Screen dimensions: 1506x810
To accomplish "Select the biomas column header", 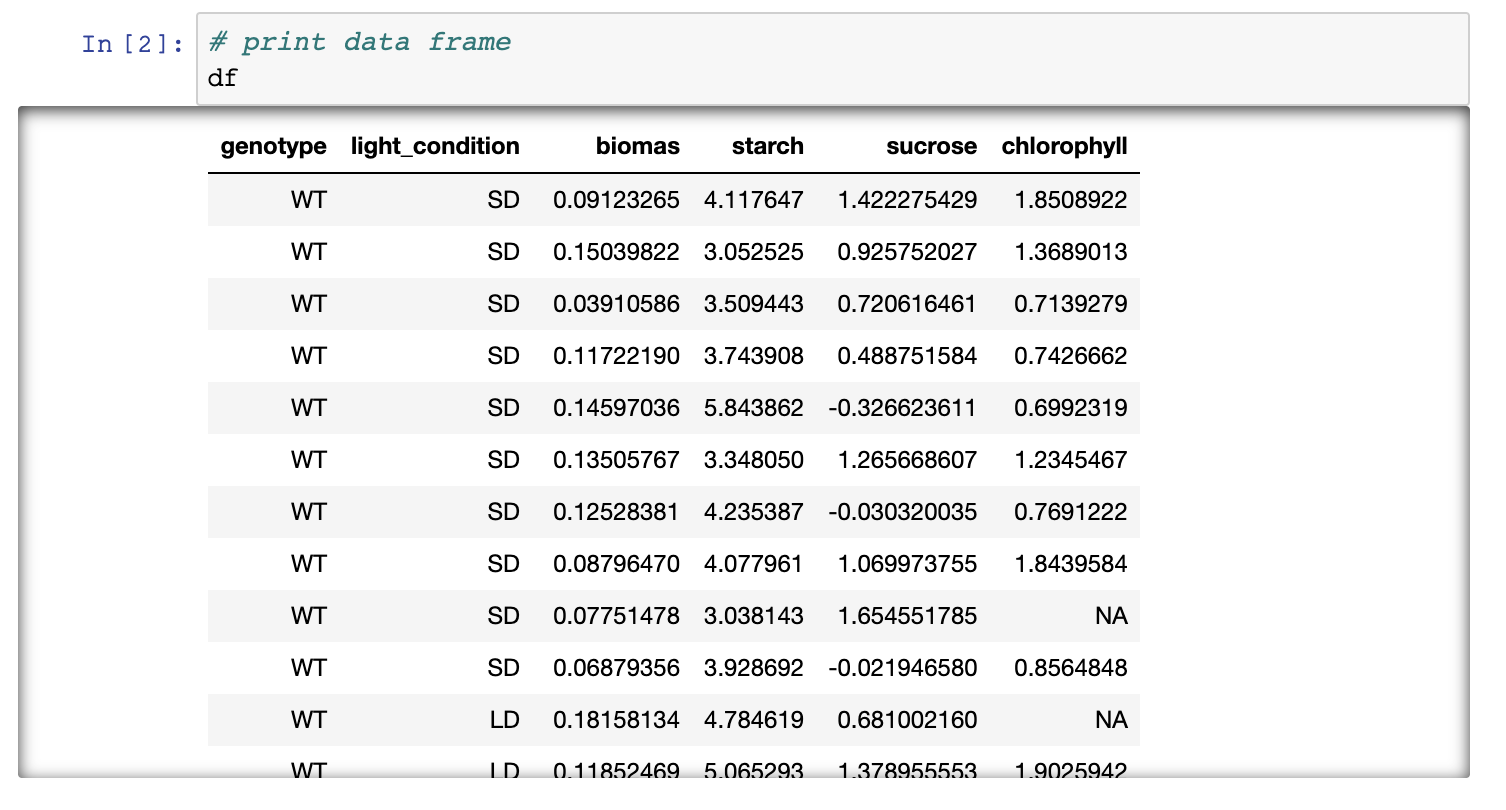I will 638,146.
